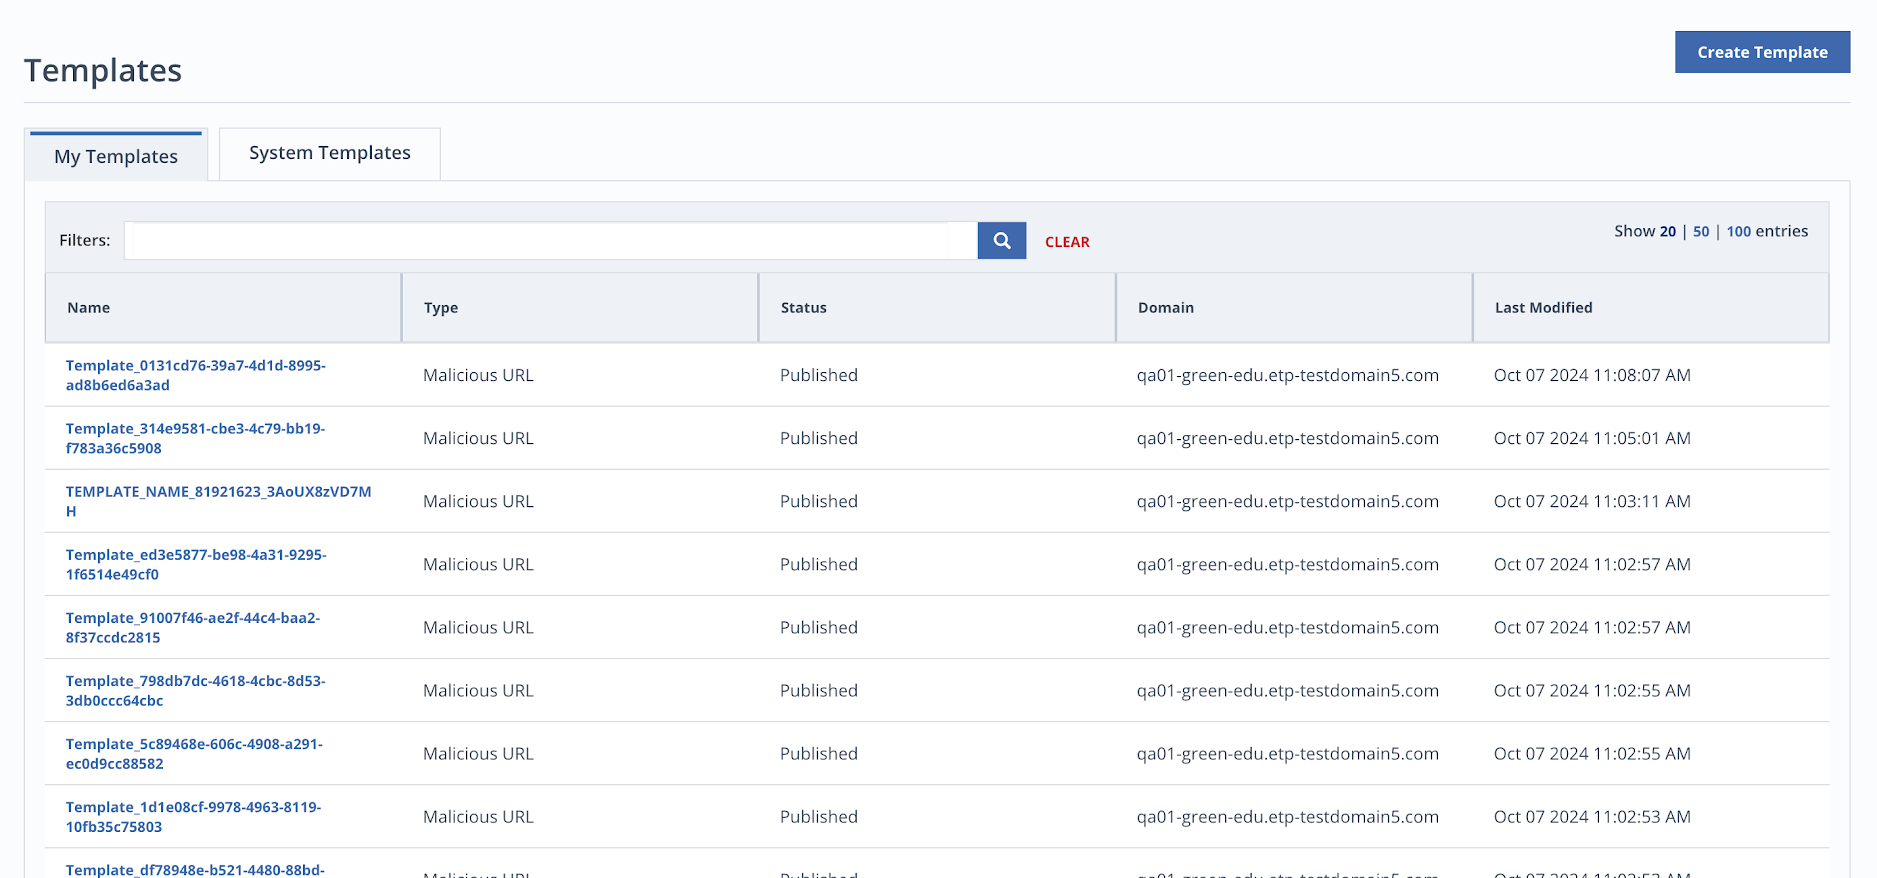Click Published status in Template_ed3e5877 row
Viewport: 1877px width, 878px height.
pos(819,564)
